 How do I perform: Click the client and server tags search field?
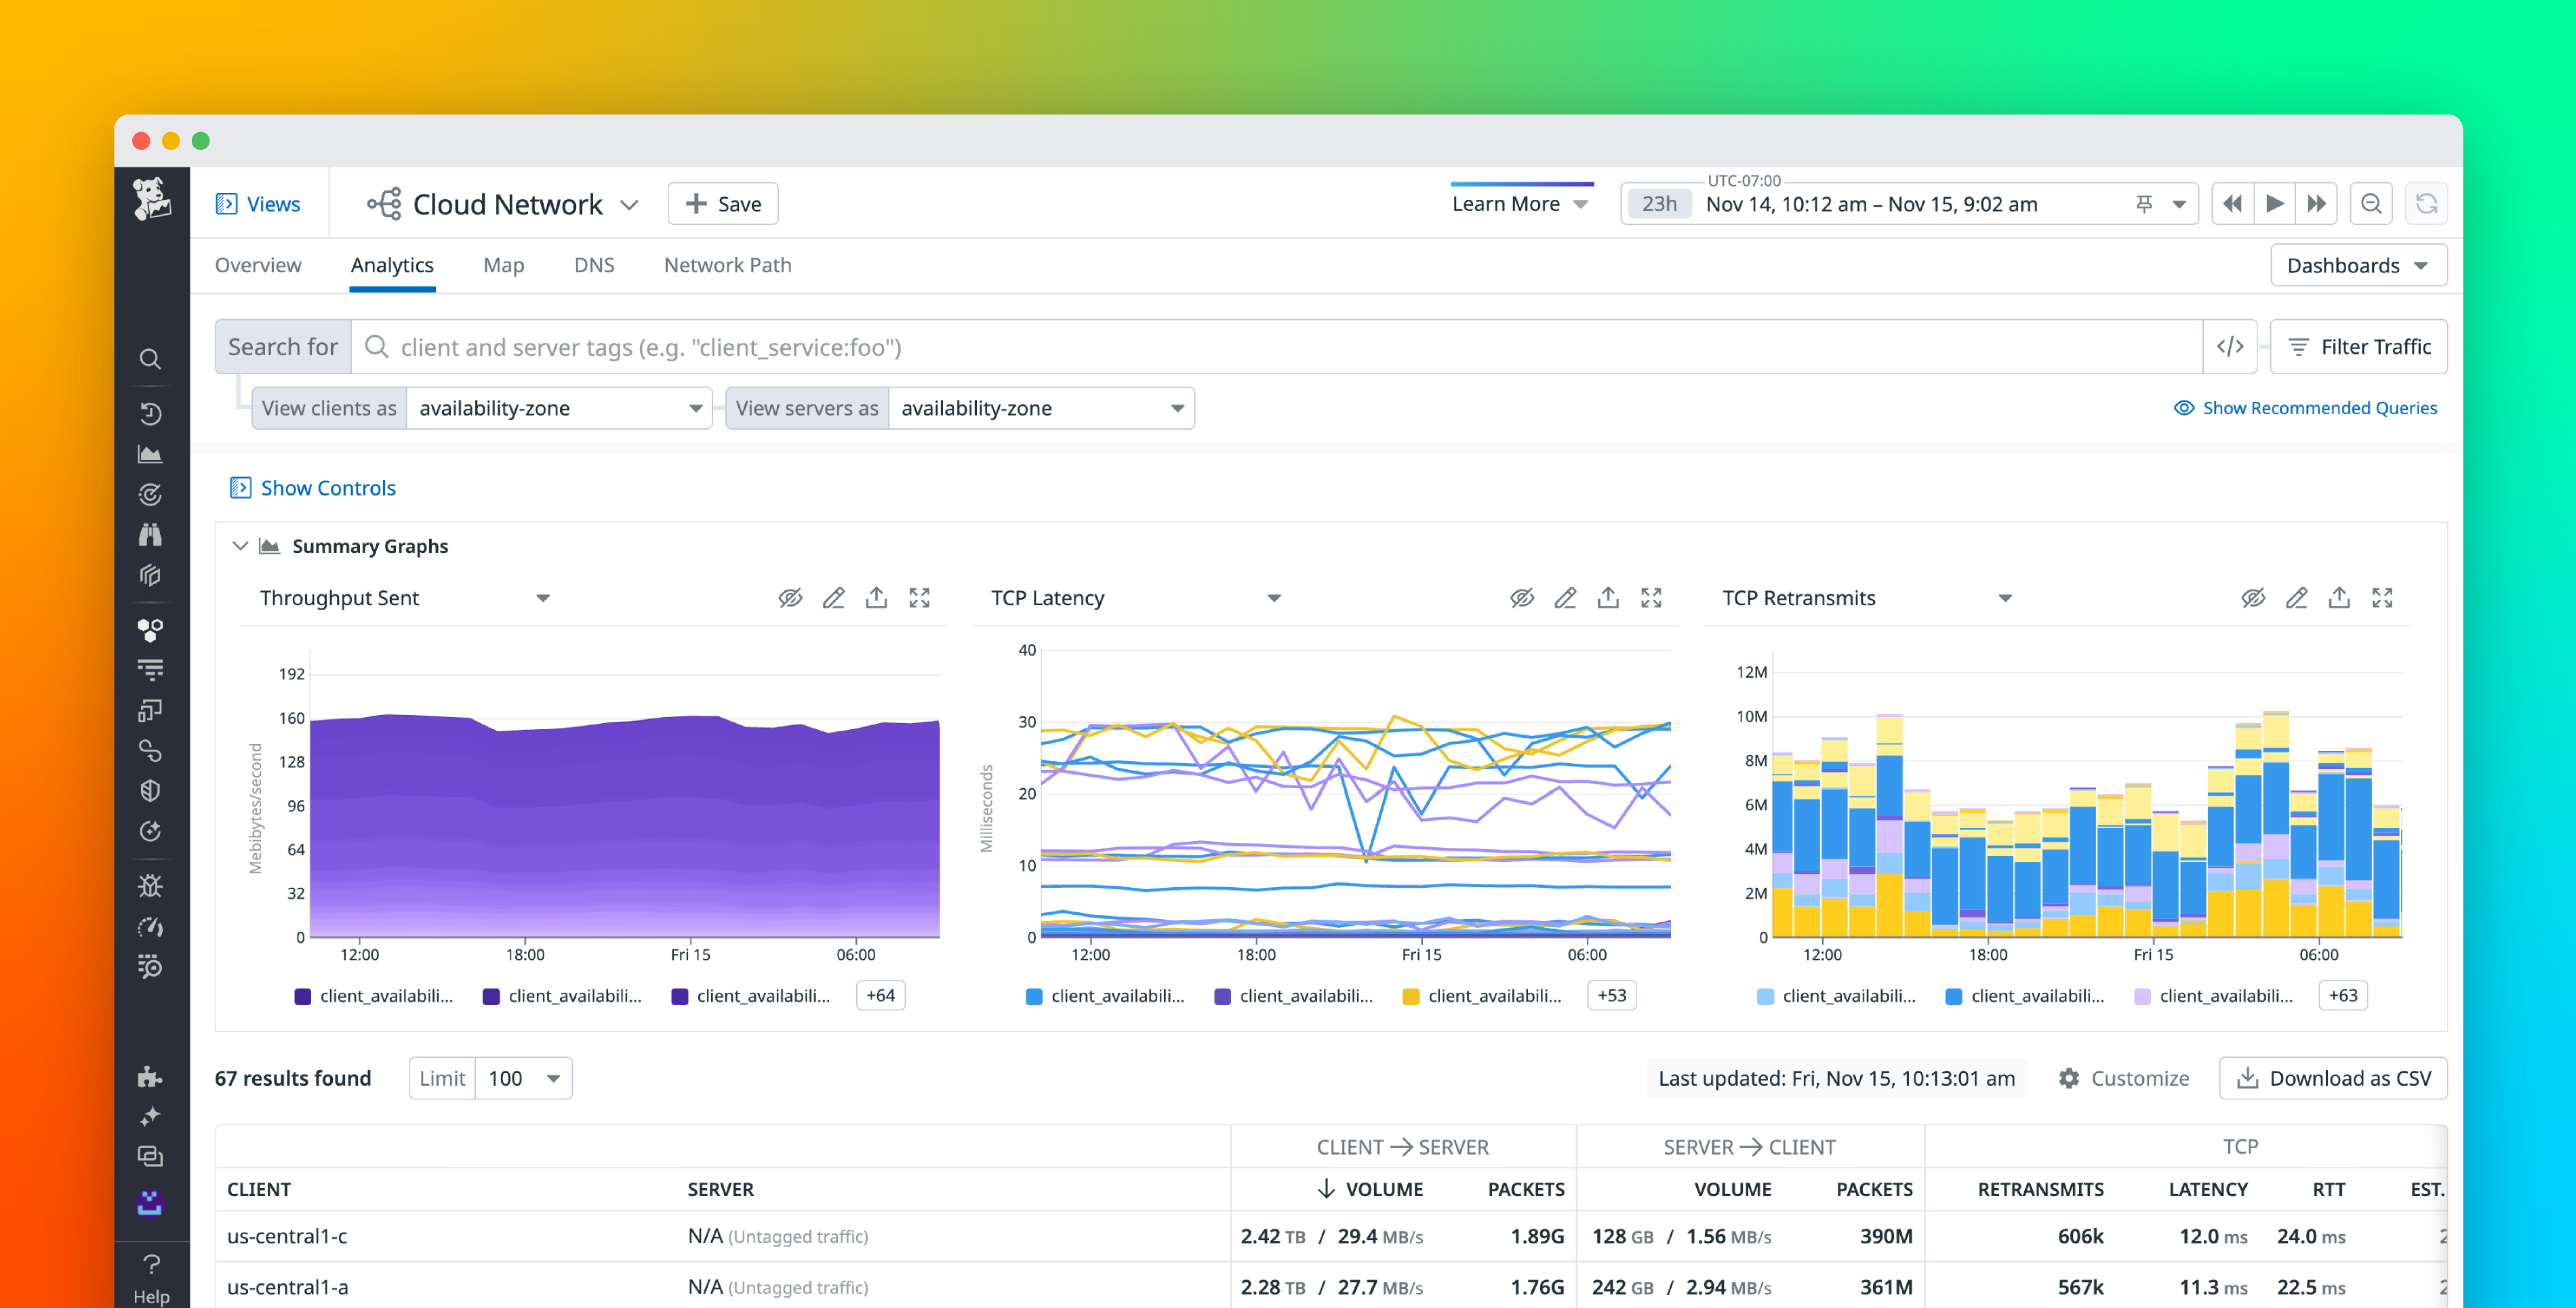pyautogui.click(x=1200, y=347)
